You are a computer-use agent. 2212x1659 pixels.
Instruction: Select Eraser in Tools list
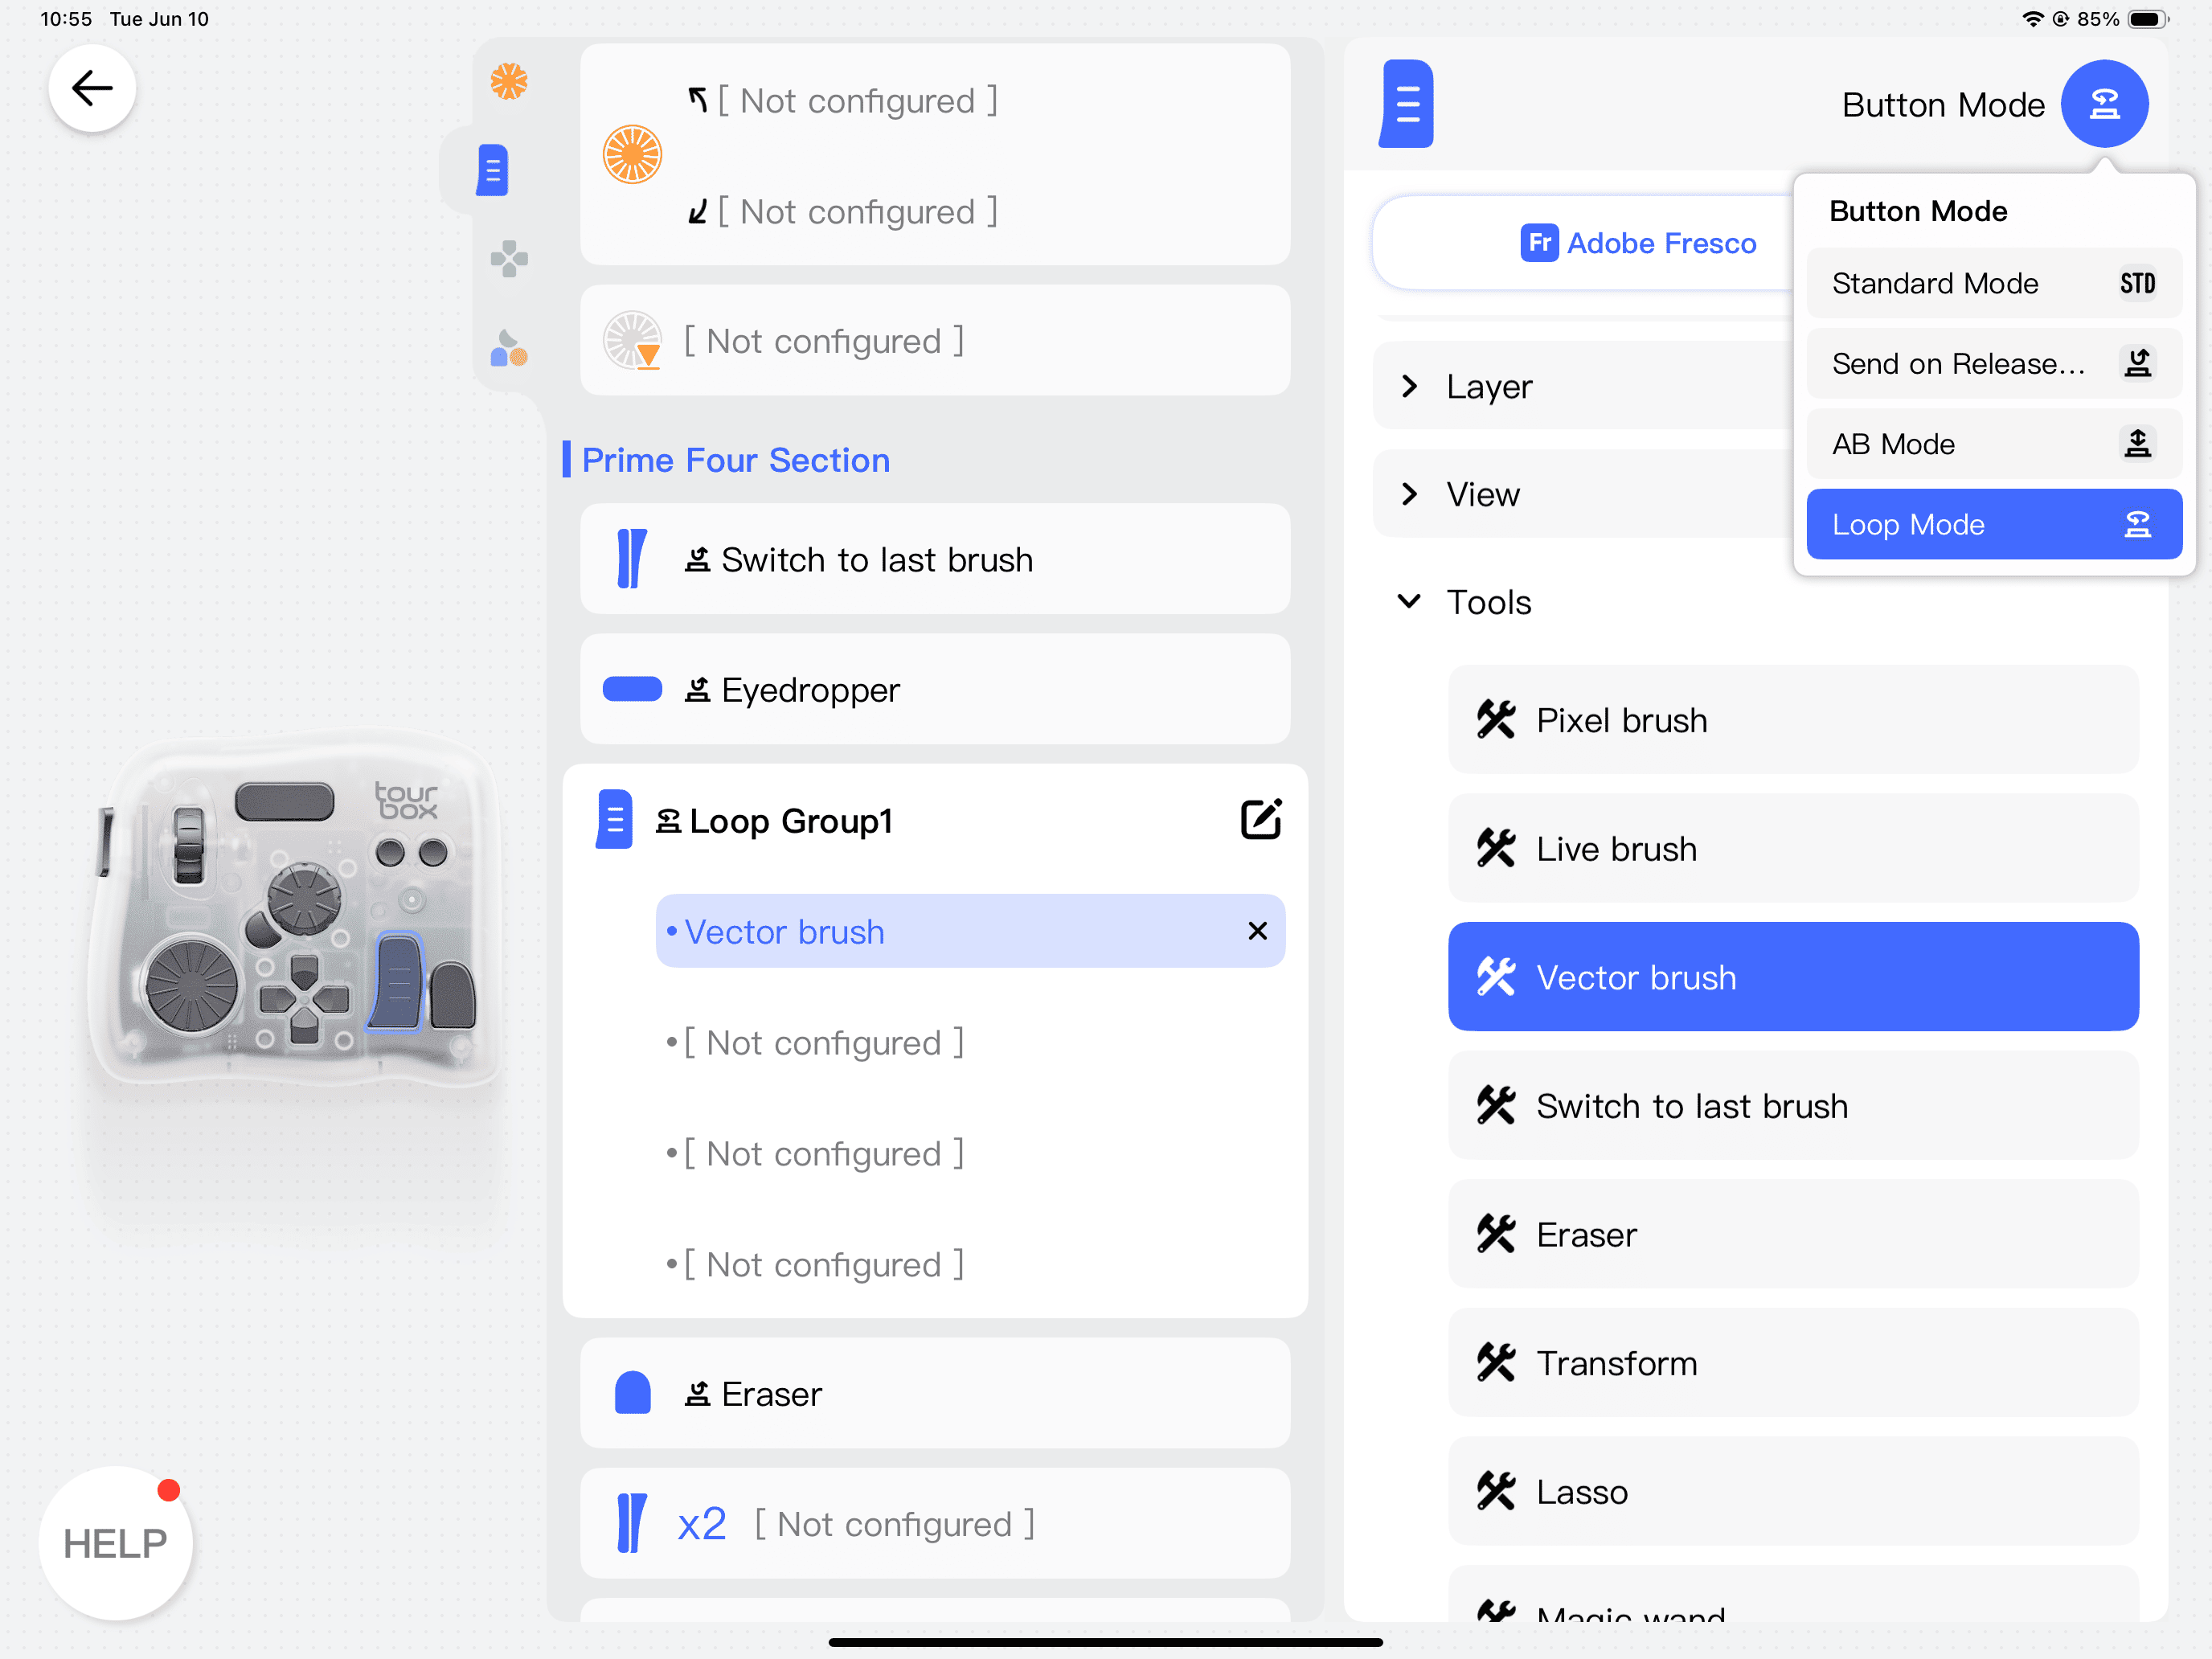(1793, 1235)
